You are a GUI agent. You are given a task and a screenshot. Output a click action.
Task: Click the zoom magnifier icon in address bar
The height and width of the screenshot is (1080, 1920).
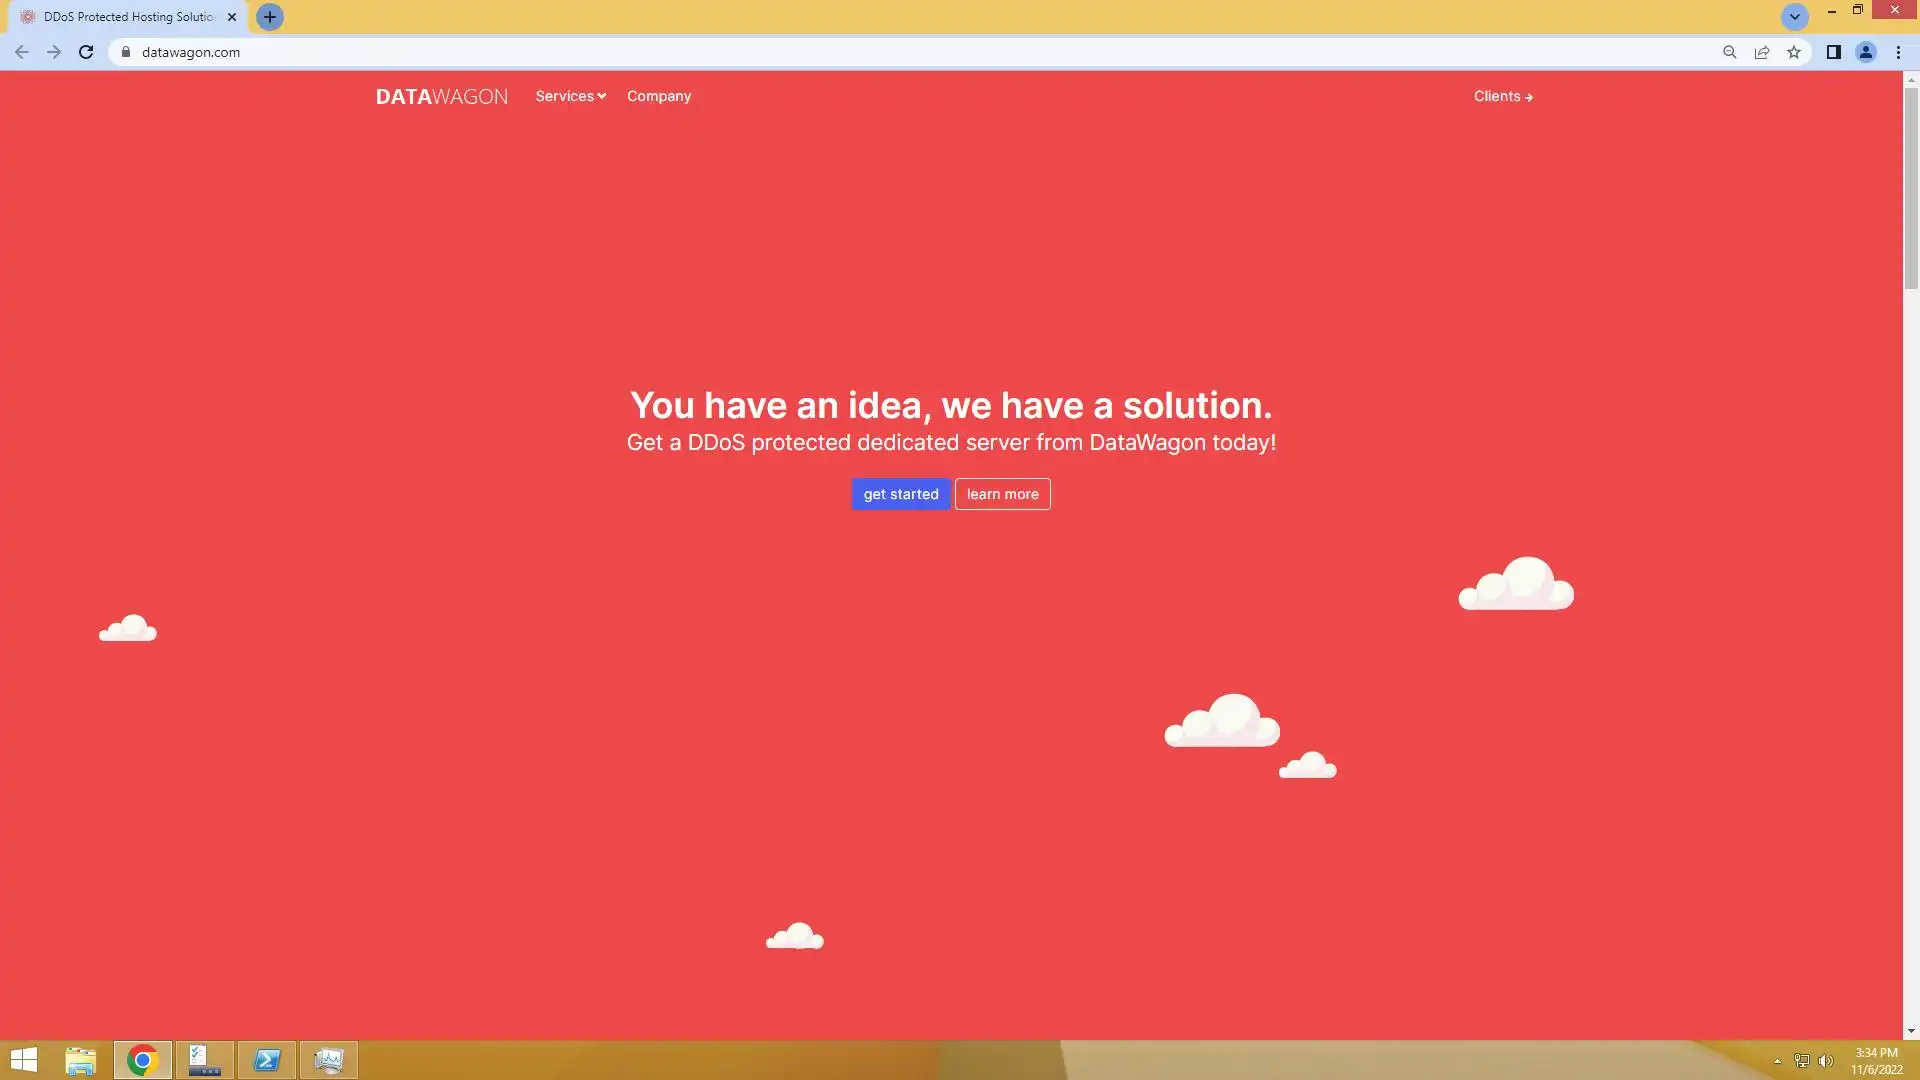tap(1729, 52)
